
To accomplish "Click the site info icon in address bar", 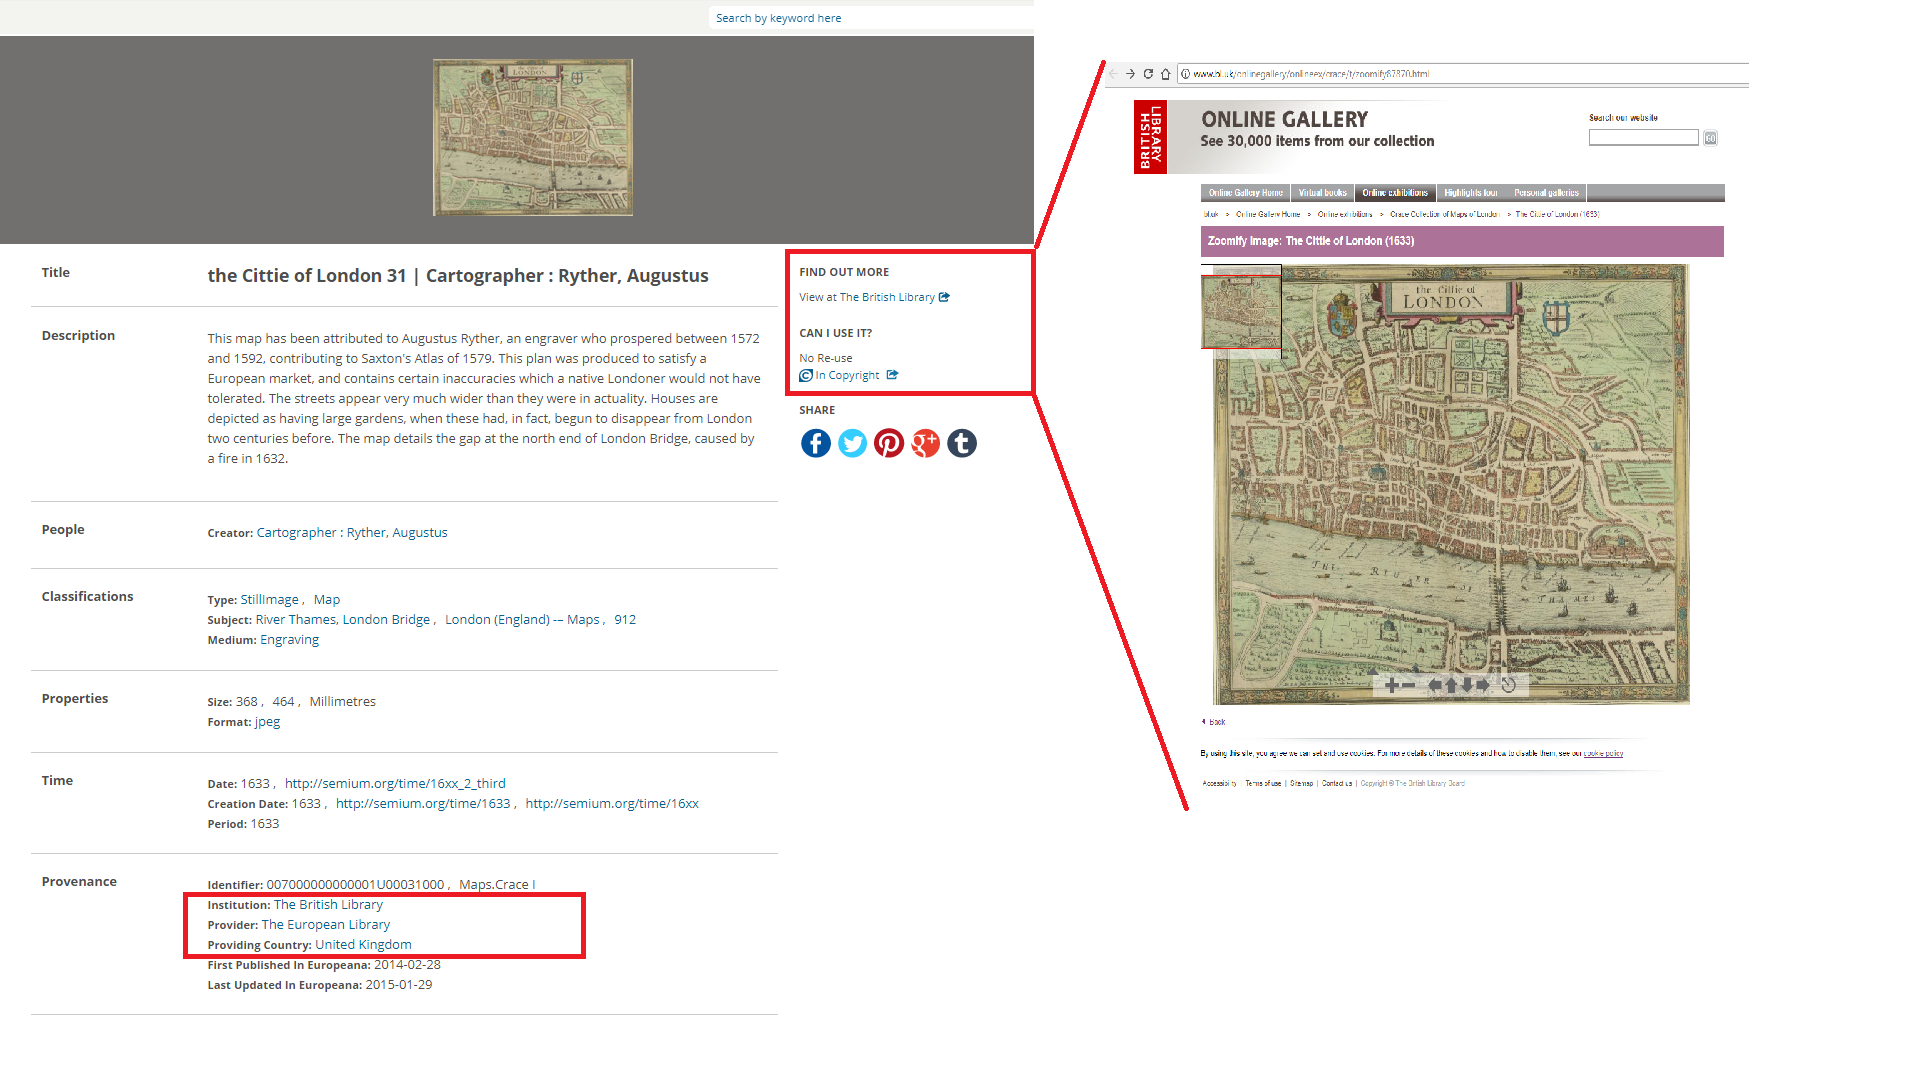I will point(1185,74).
